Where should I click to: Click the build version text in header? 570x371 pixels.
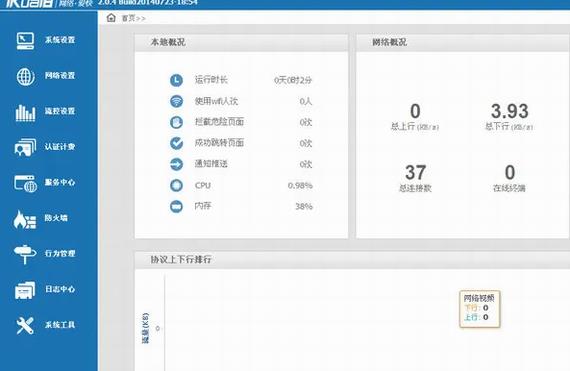pos(148,3)
